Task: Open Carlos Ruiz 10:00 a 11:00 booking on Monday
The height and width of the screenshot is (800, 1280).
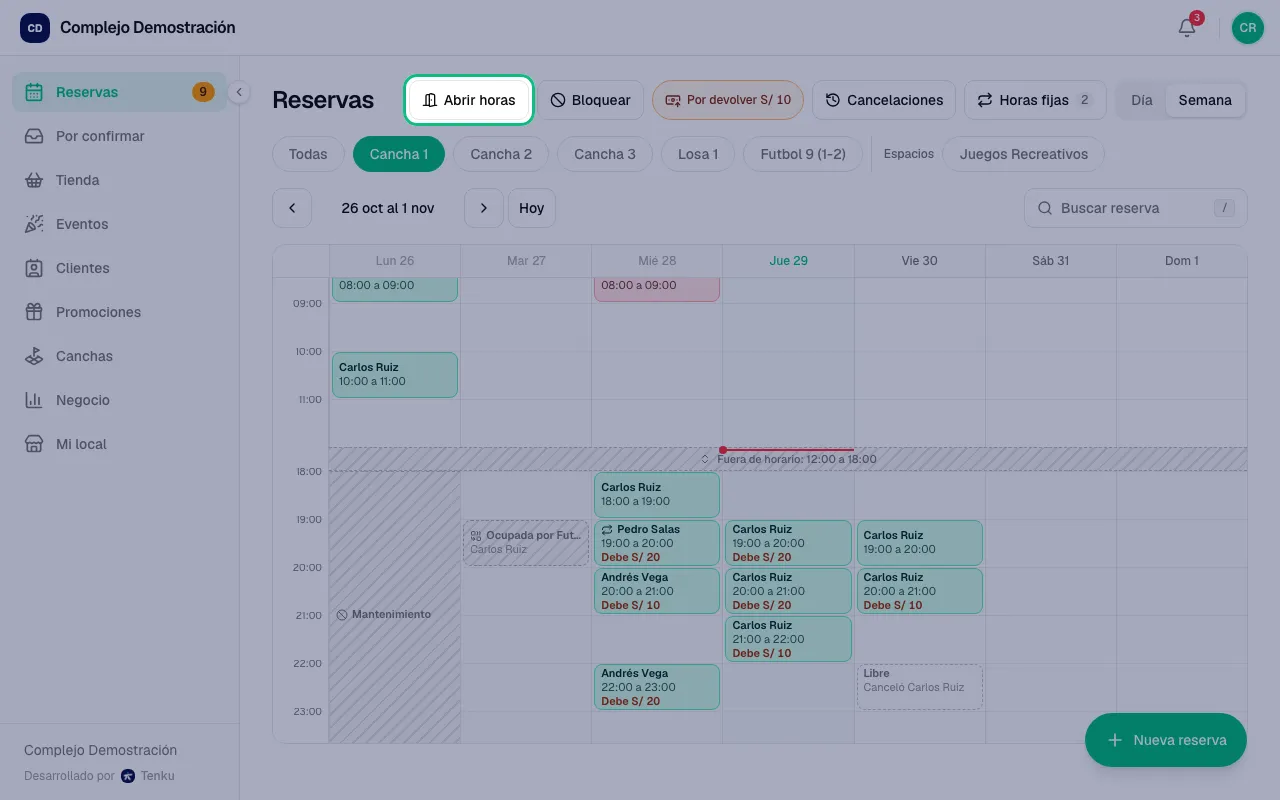Action: coord(395,374)
